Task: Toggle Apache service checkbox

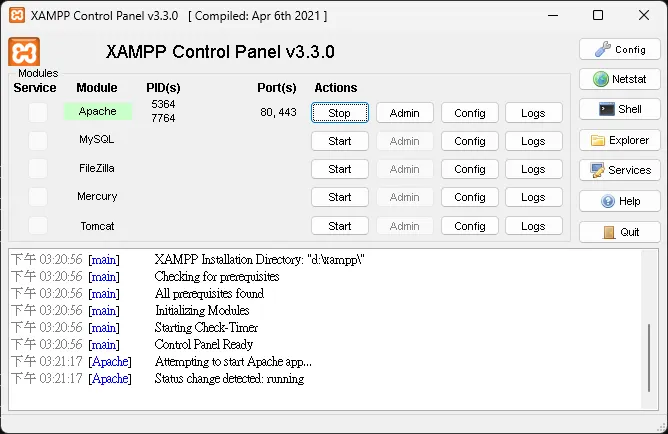Action: coord(38,112)
